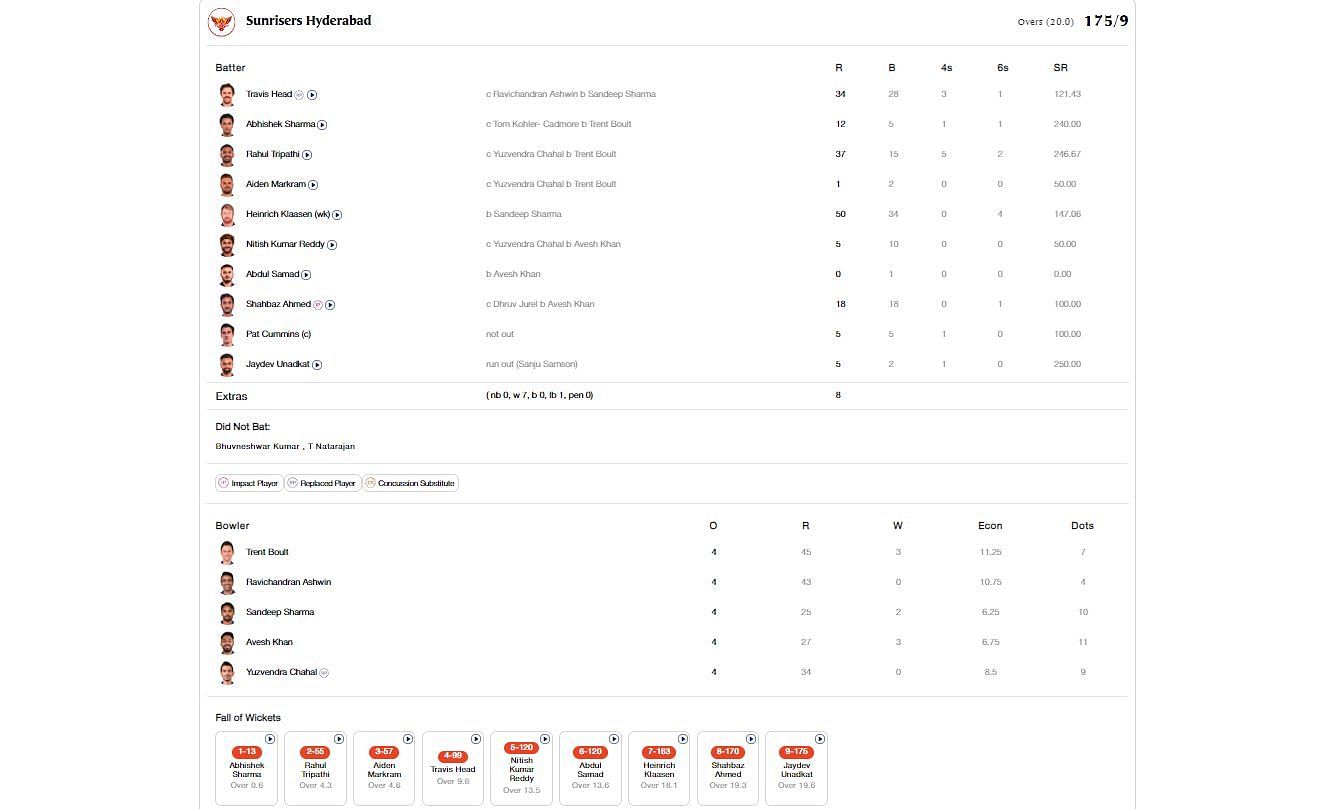Play Aiden Markram batting video icon
1332x809 pixels.
313,185
